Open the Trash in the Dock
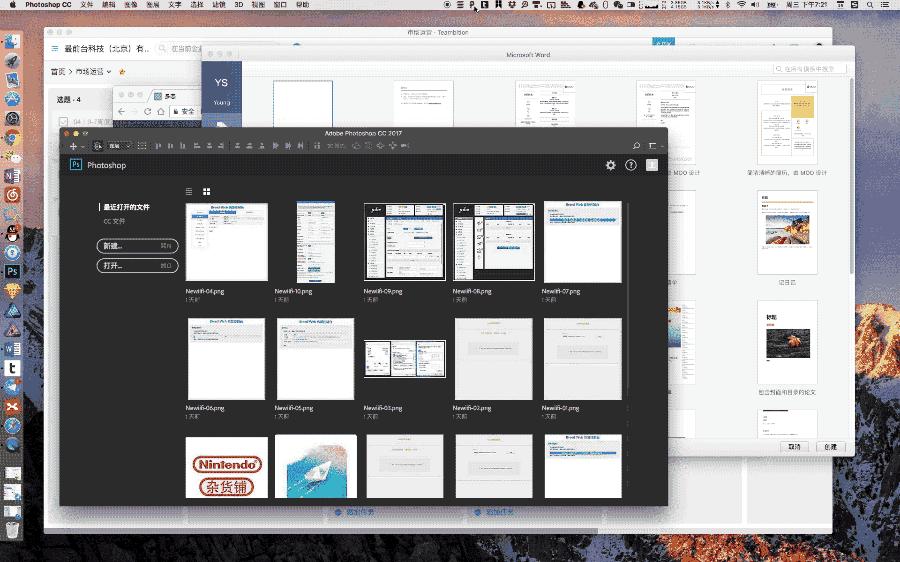This screenshot has height=562, width=900. [x=12, y=529]
